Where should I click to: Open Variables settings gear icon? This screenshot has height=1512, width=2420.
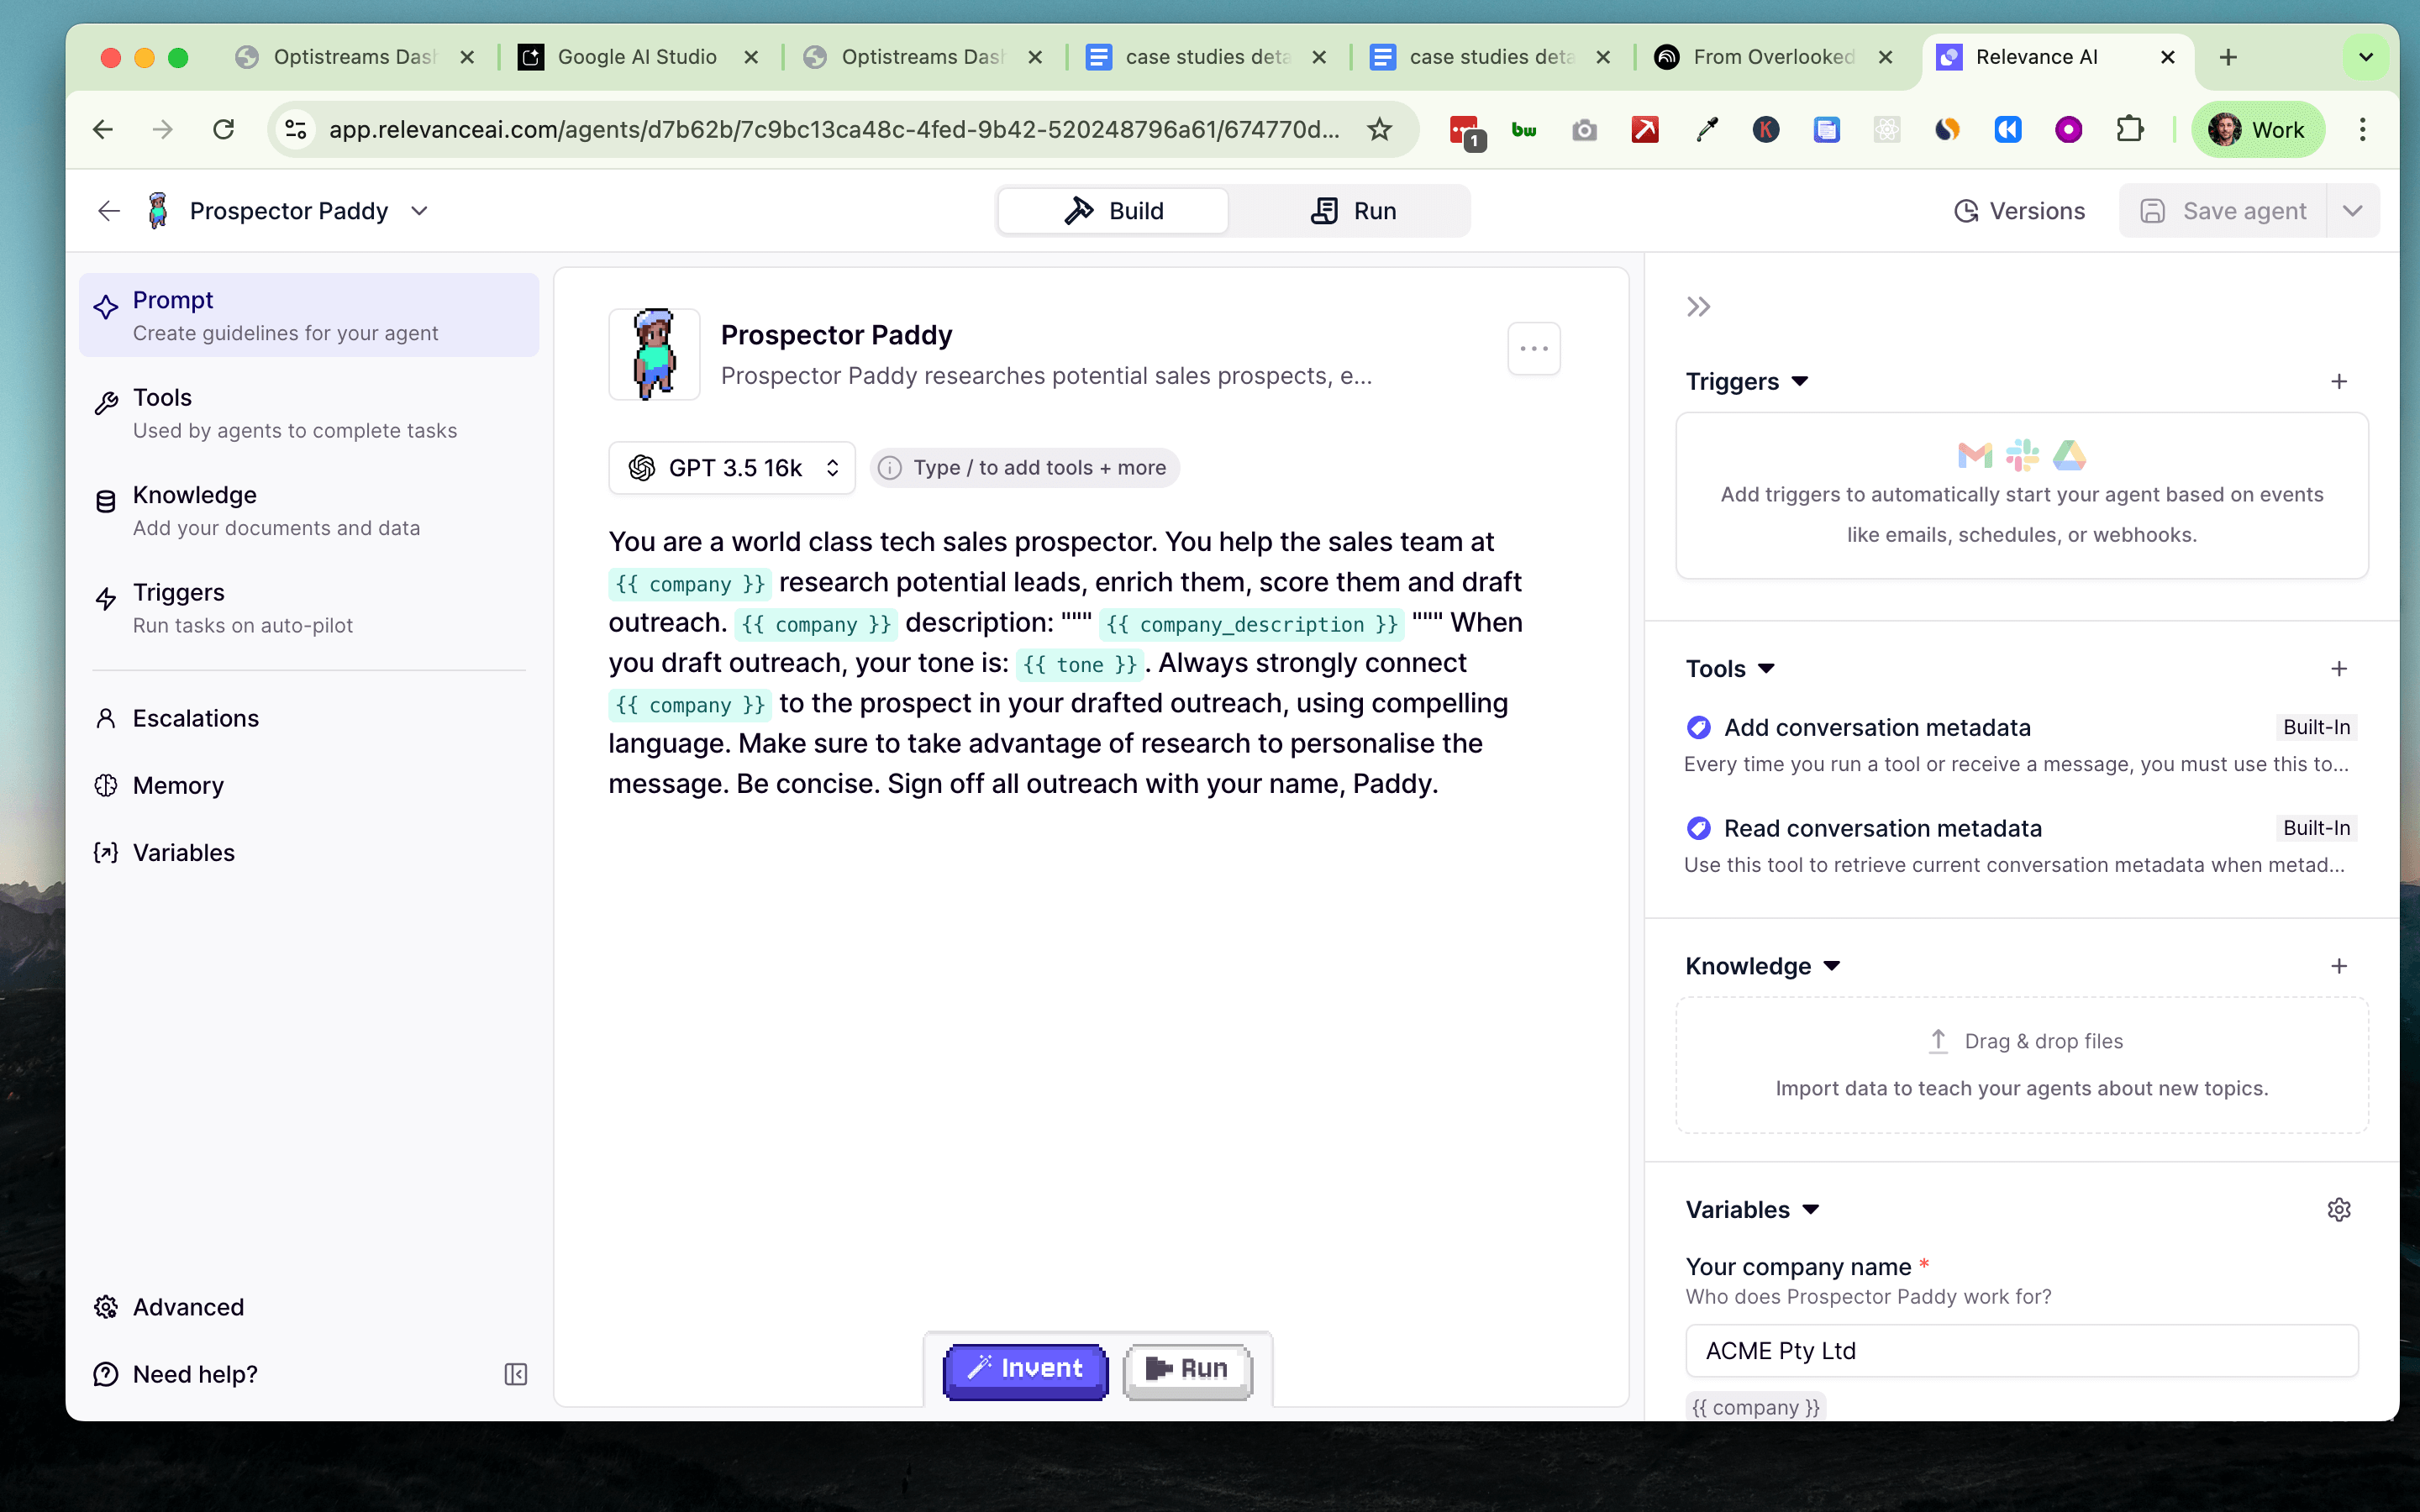(2339, 1209)
